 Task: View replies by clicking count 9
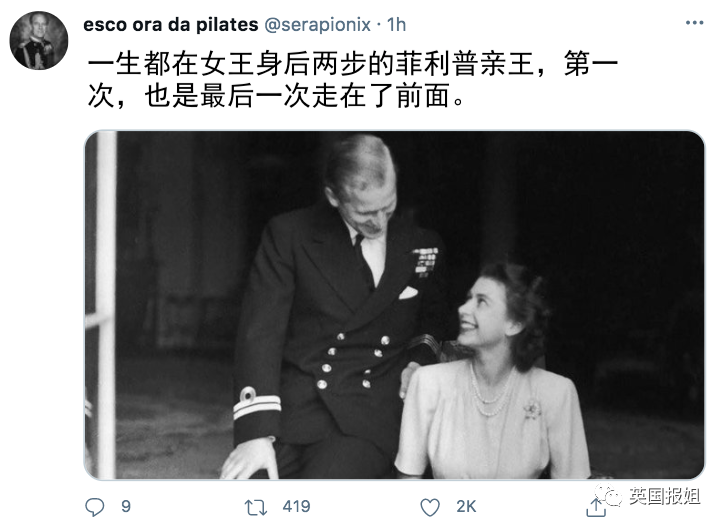[126, 506]
